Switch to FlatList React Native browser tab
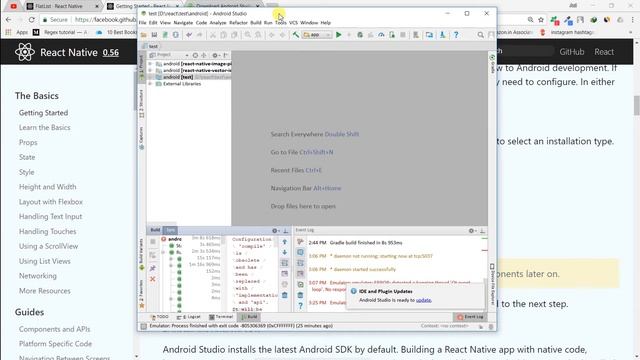640x360 pixels. point(63,6)
